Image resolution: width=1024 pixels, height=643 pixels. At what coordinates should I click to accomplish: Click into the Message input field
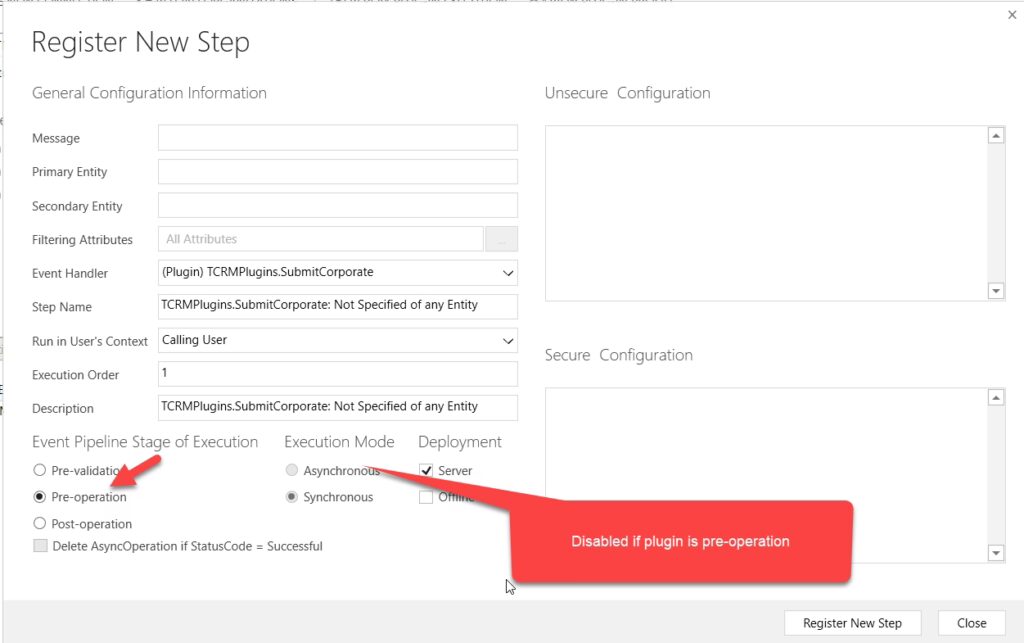337,138
